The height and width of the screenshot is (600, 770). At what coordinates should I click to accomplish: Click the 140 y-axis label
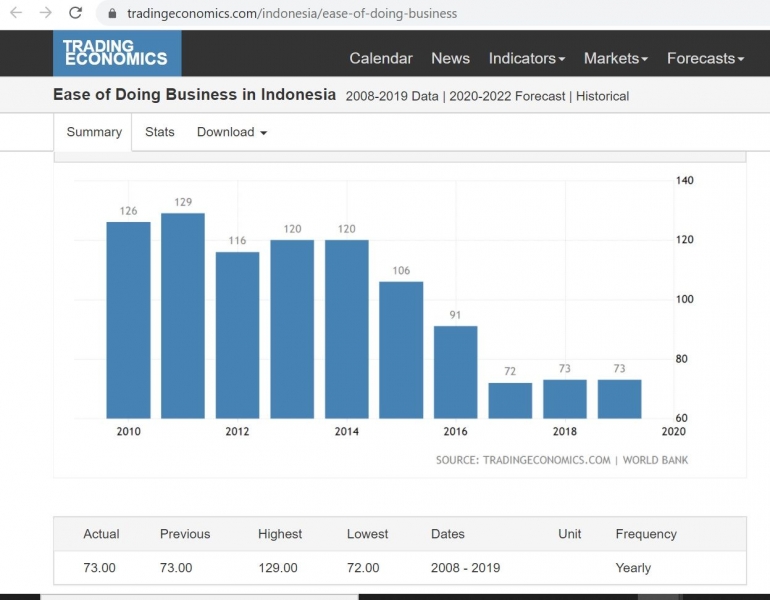click(x=685, y=180)
